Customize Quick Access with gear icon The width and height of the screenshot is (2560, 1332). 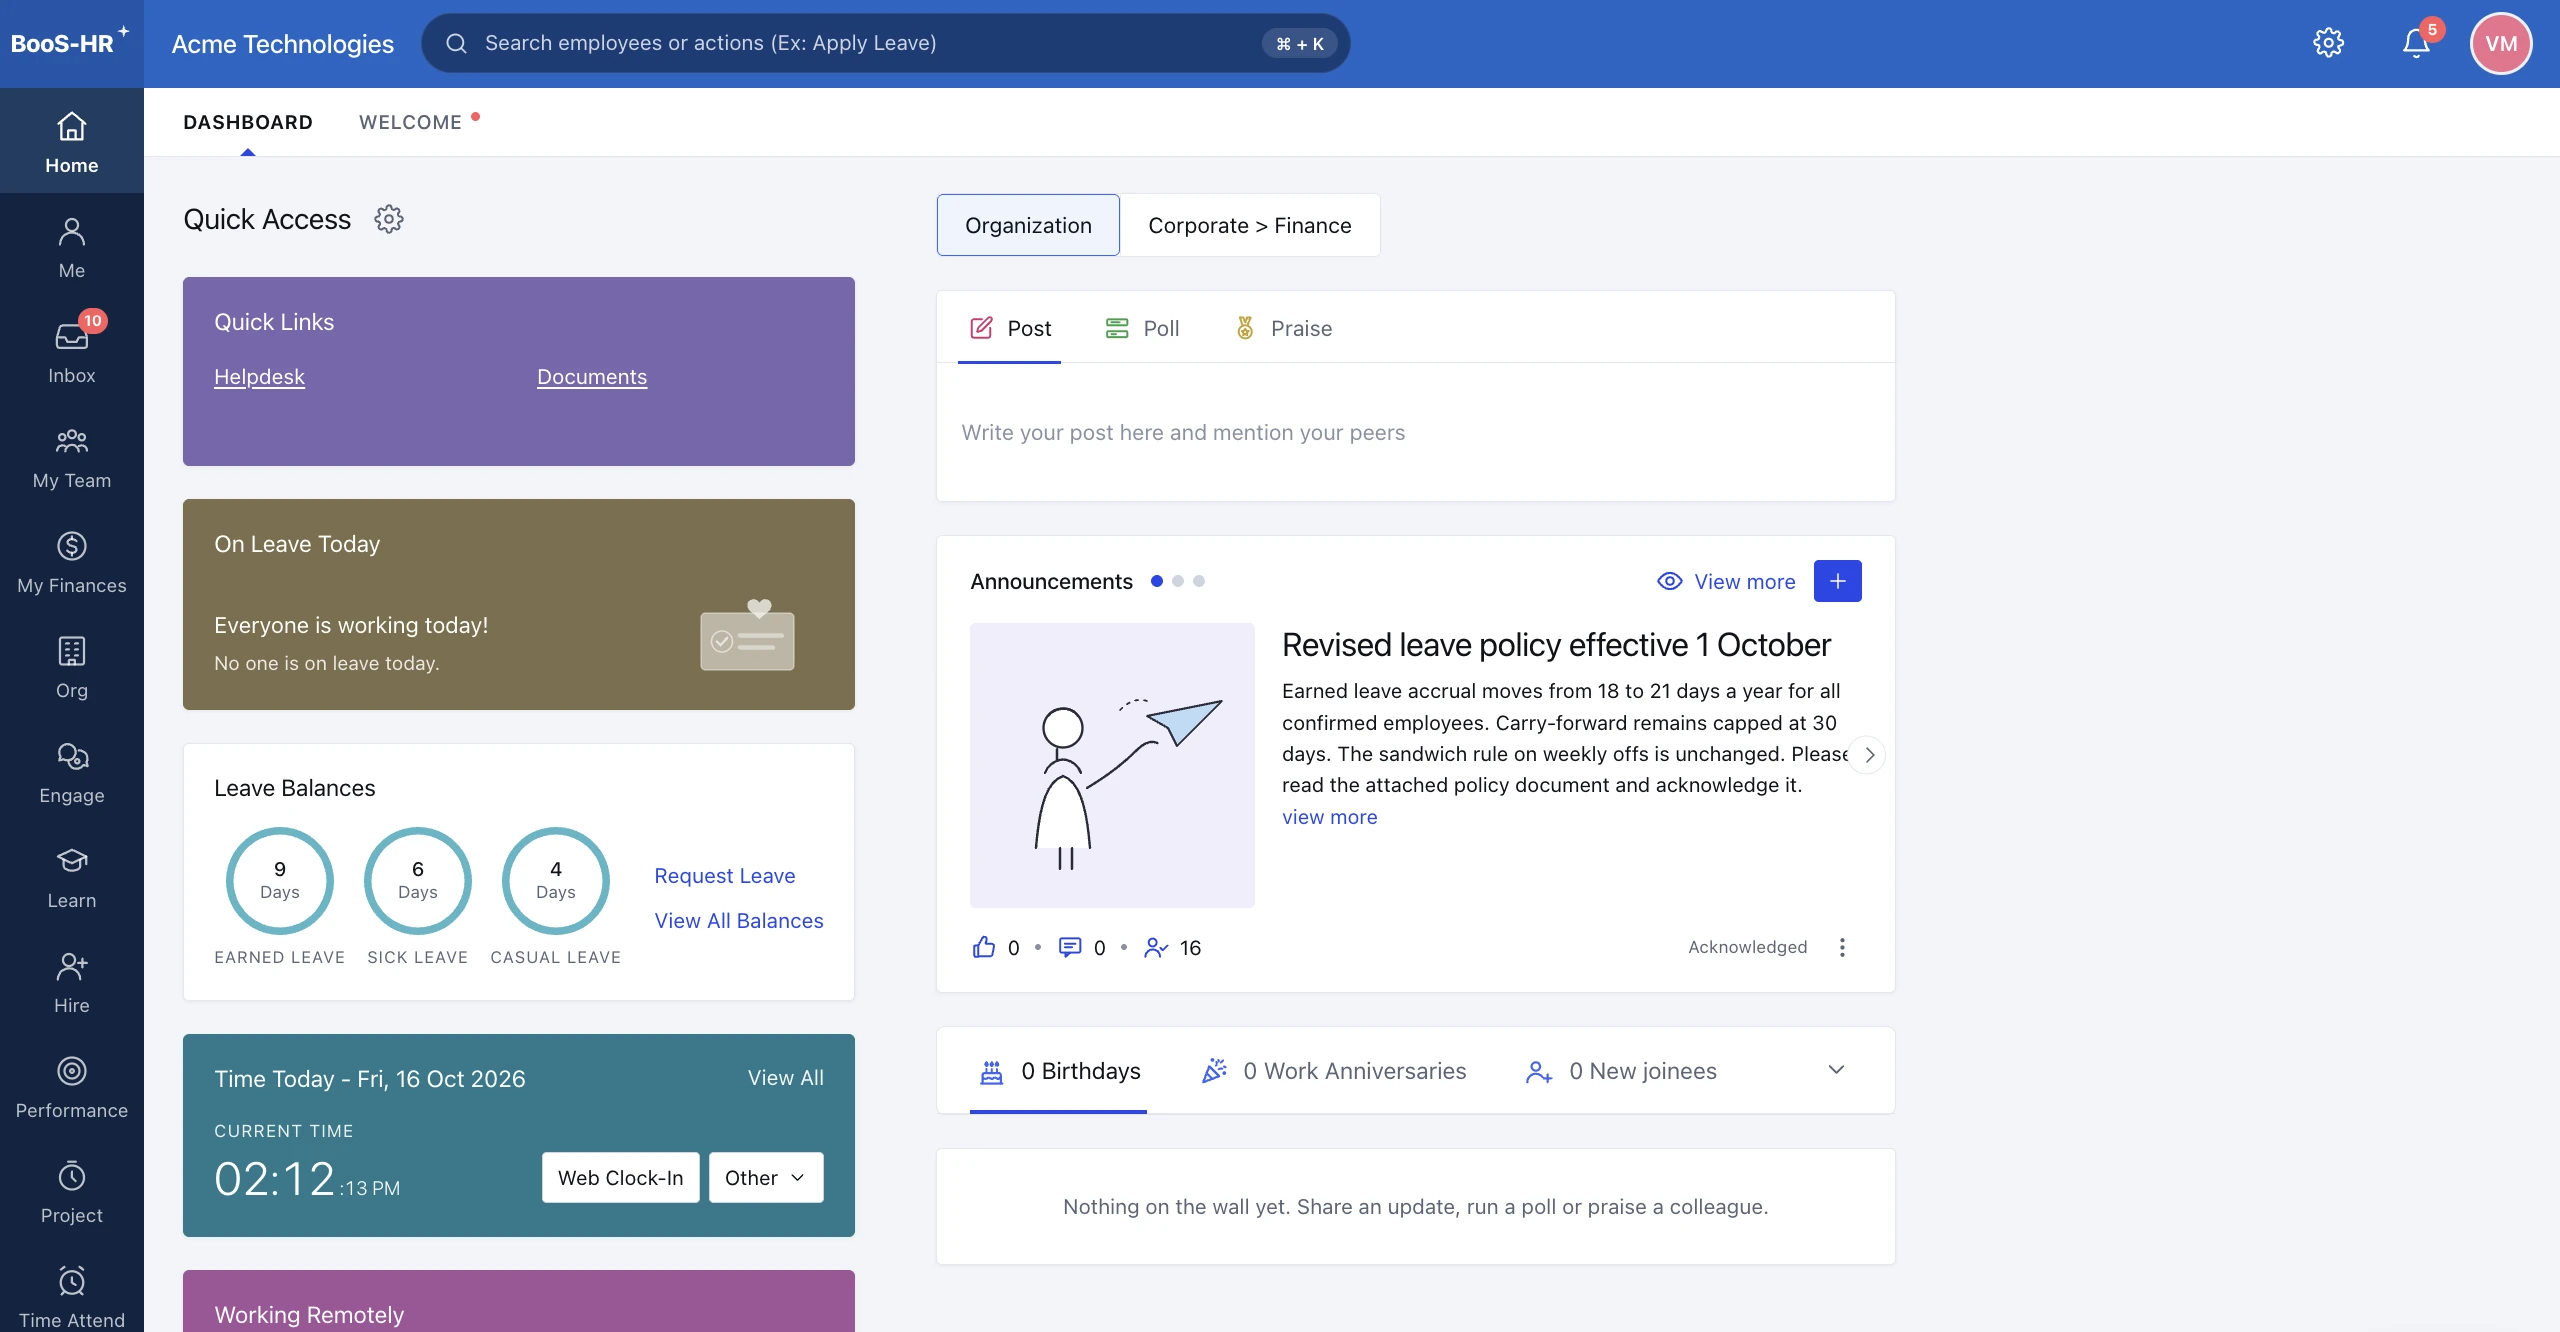pyautogui.click(x=389, y=219)
